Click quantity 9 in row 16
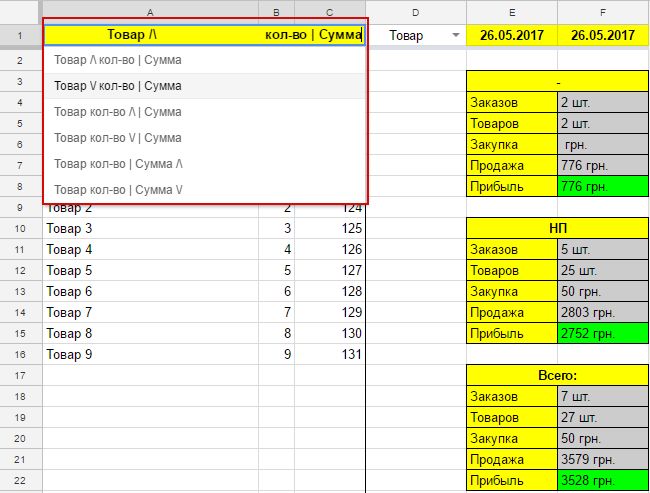 (x=276, y=355)
